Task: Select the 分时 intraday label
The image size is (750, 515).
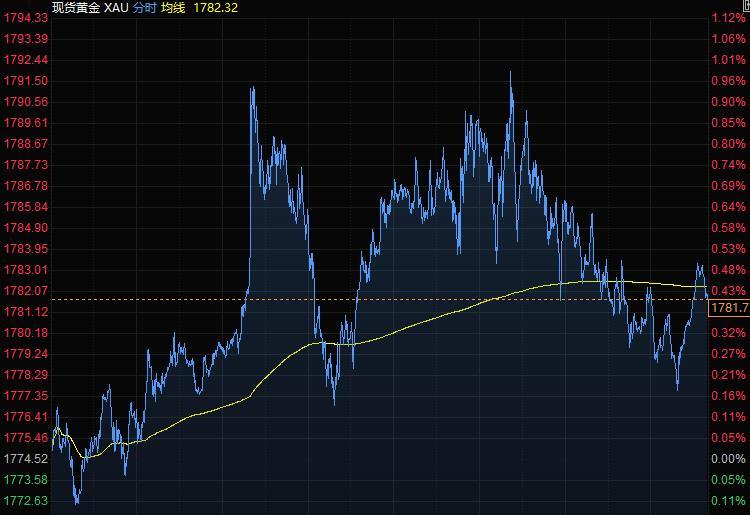Action: (145, 7)
